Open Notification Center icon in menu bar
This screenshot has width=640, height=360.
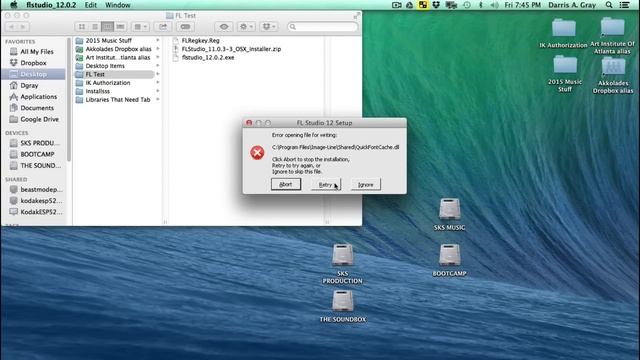coord(624,5)
